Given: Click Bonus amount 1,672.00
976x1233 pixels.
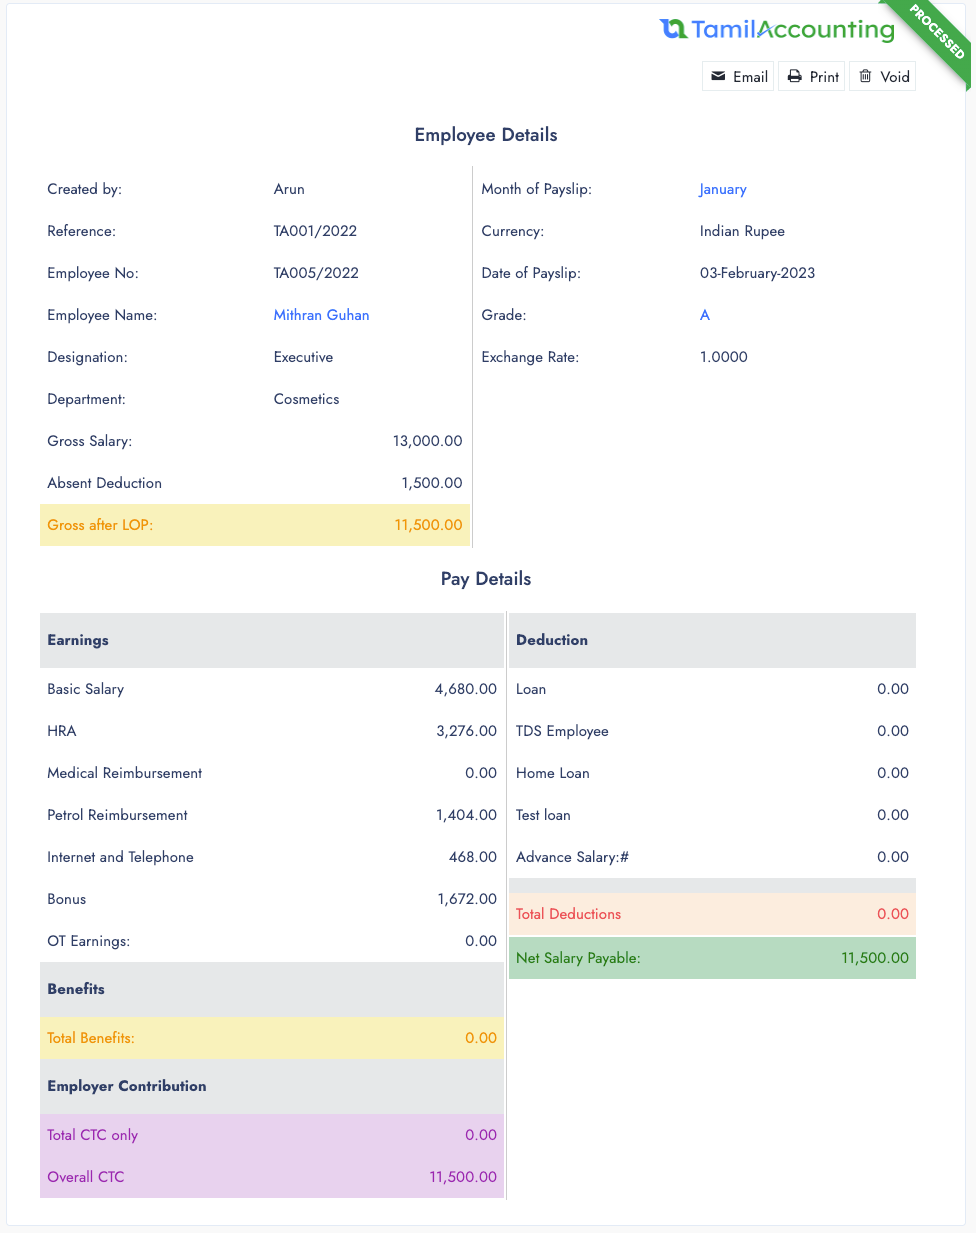Looking at the screenshot, I should coord(467,899).
